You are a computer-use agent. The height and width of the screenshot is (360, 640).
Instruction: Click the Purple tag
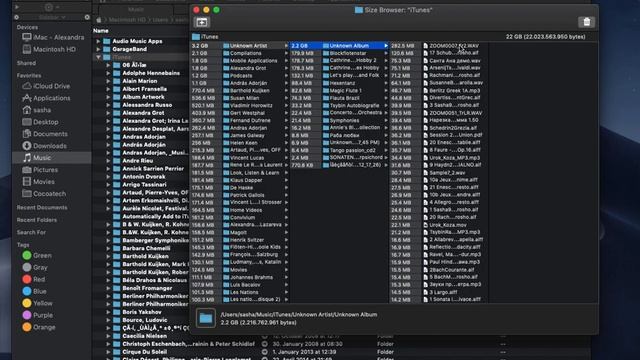tap(38, 316)
